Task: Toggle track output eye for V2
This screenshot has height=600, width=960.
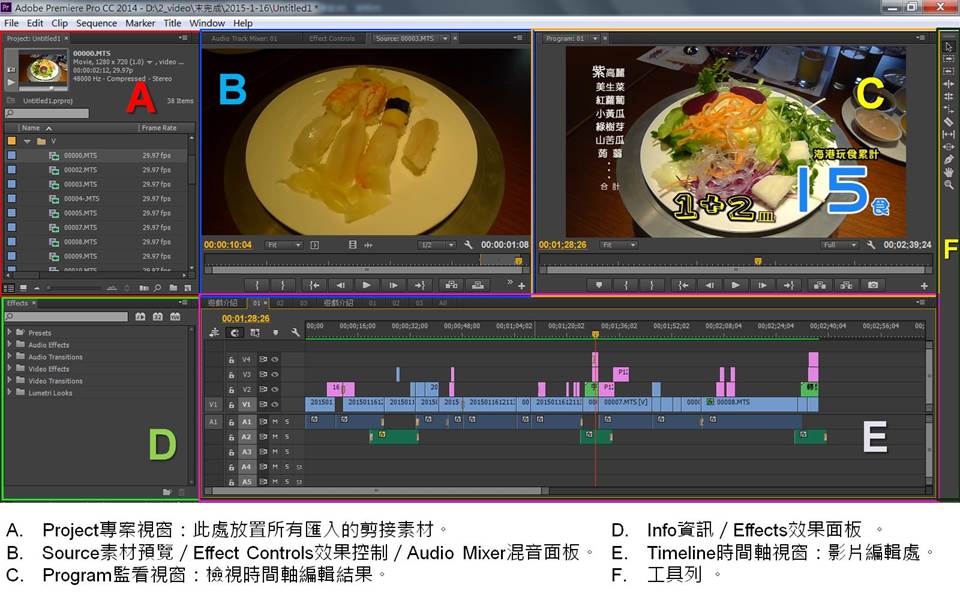Action: point(274,390)
